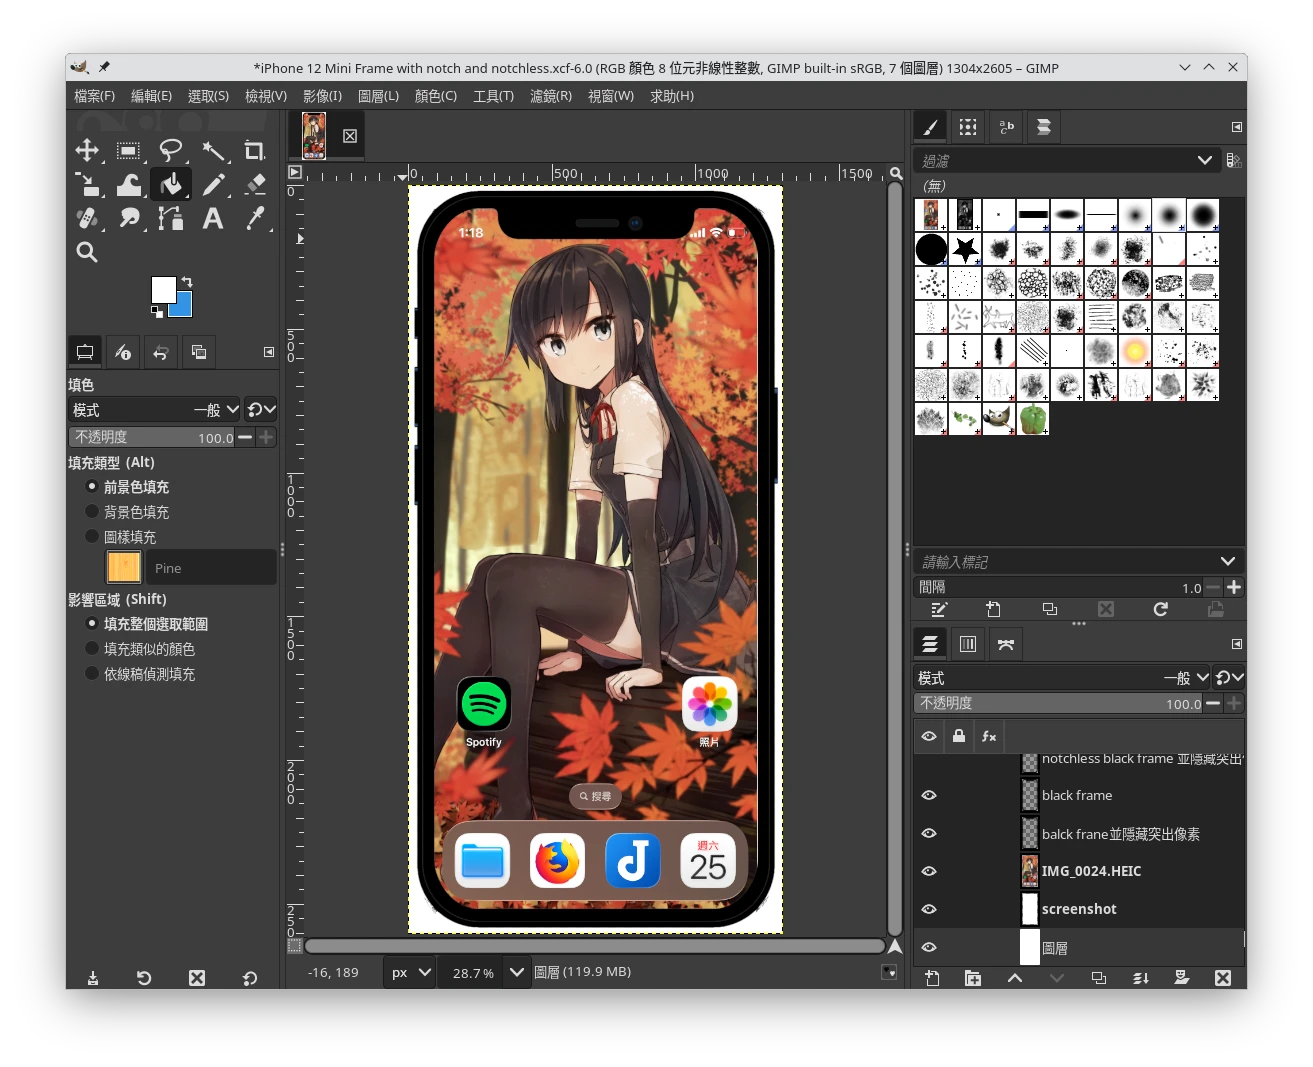Image resolution: width=1313 pixels, height=1067 pixels.
Task: Select the Unified Transform tool
Action: [87, 185]
